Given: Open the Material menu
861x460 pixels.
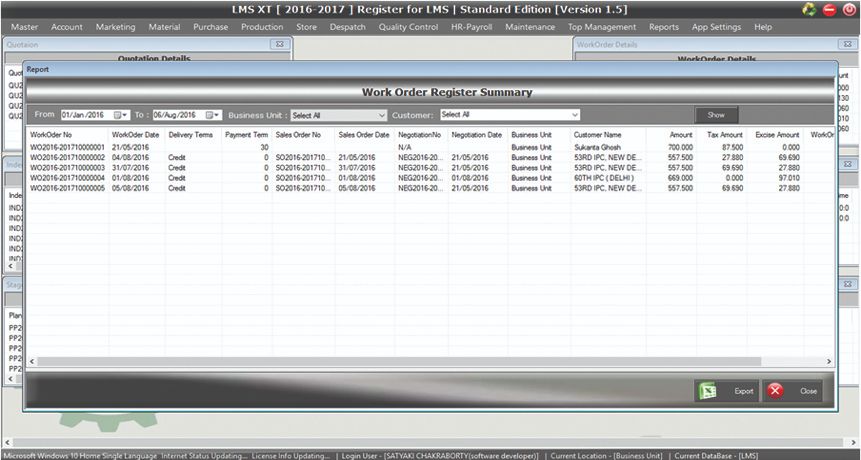Looking at the screenshot, I should pos(164,27).
